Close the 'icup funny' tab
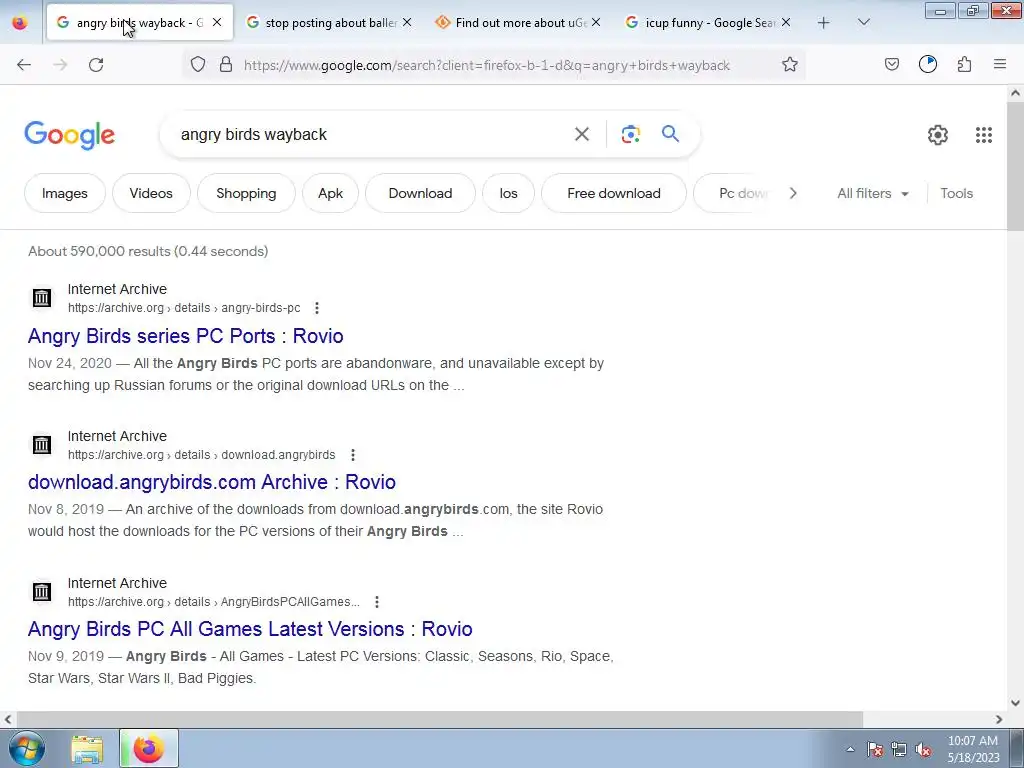 [786, 22]
